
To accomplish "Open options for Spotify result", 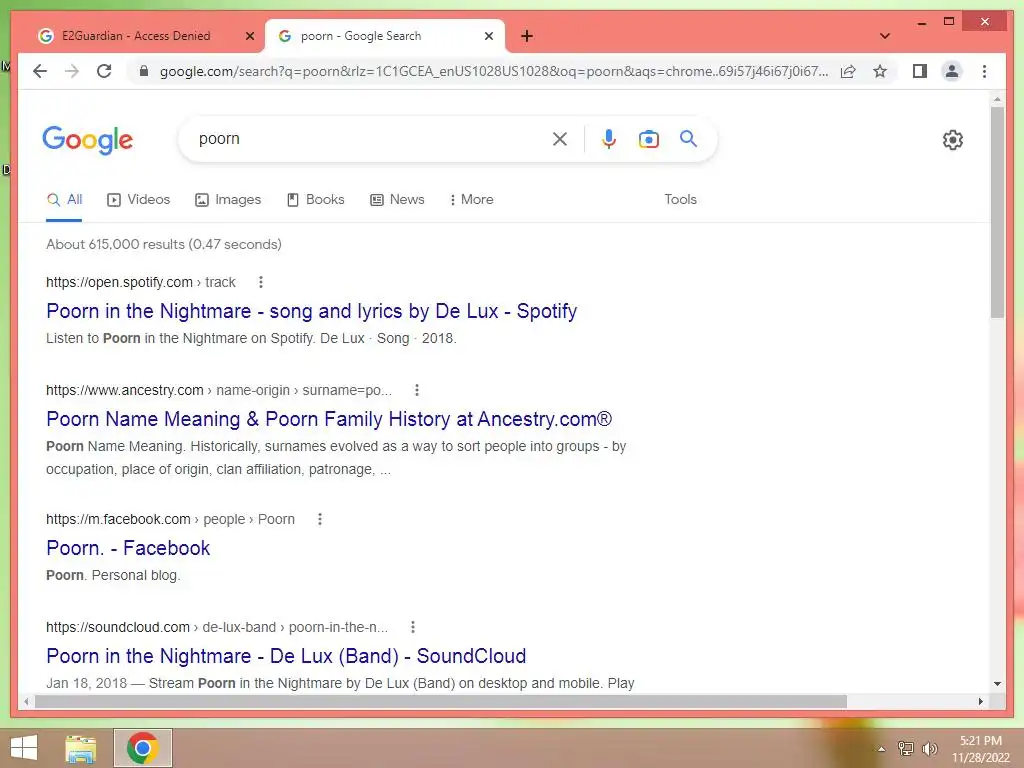I will pyautogui.click(x=261, y=282).
